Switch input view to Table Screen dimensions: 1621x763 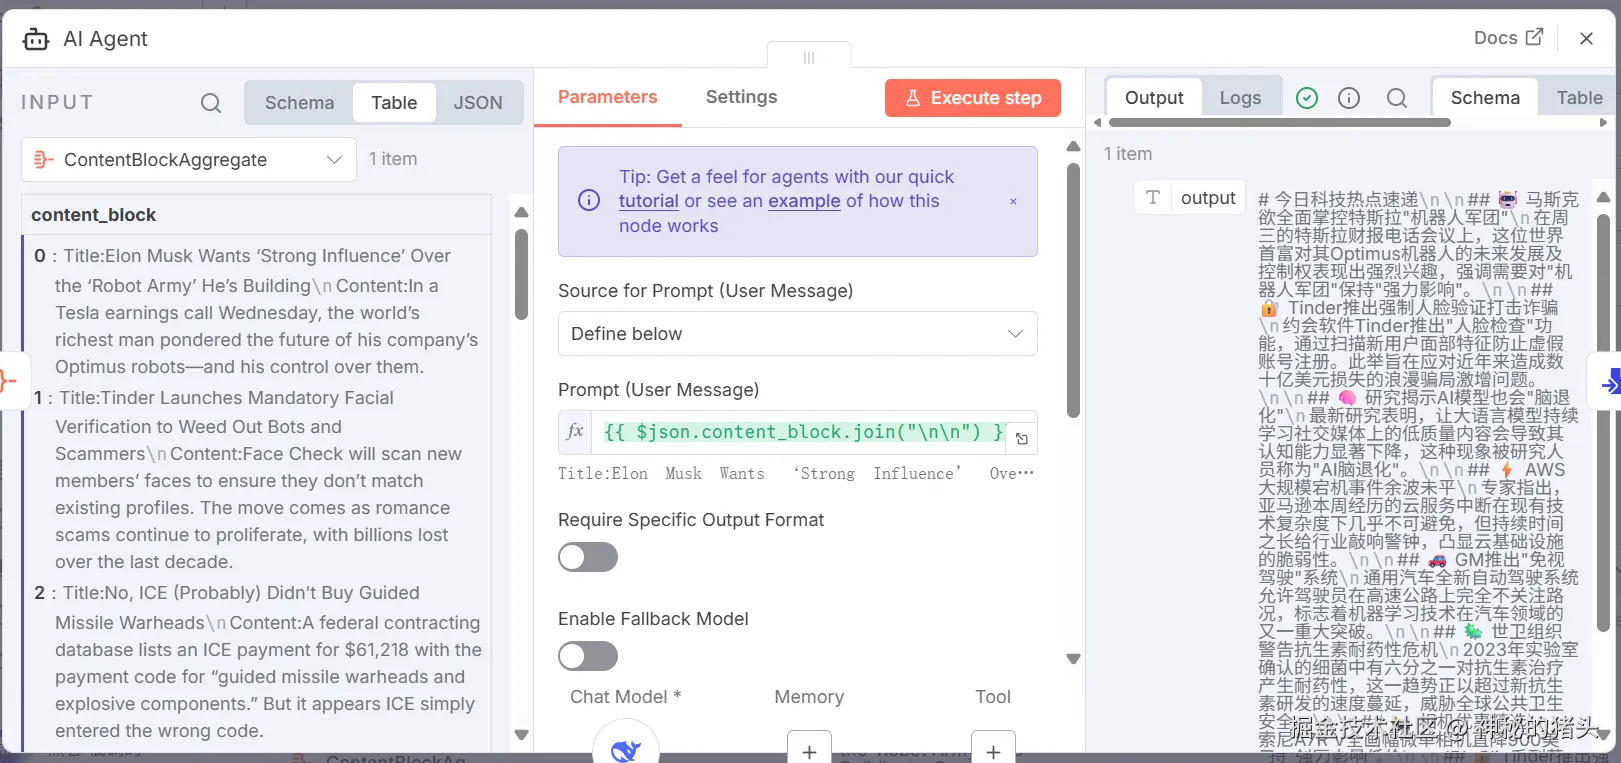[394, 102]
